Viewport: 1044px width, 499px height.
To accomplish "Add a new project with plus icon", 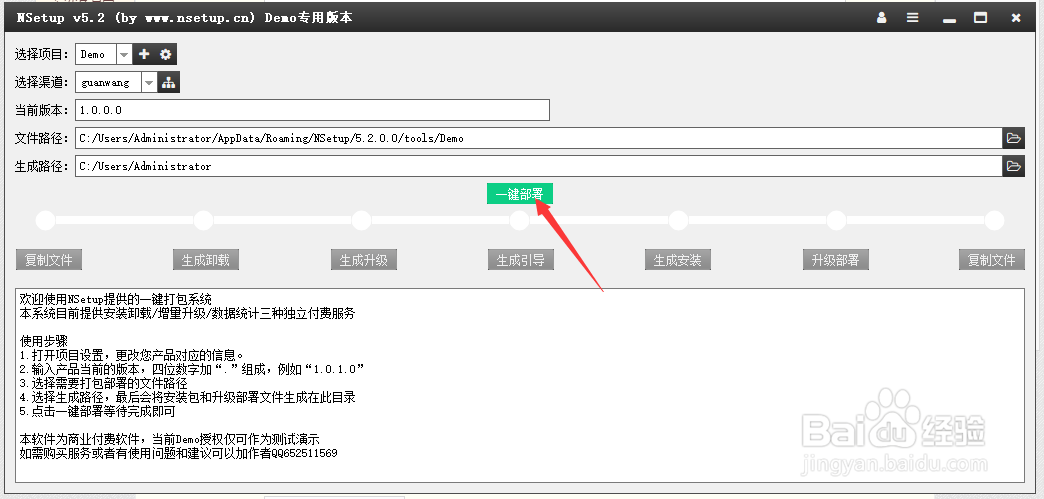I will [x=144, y=54].
